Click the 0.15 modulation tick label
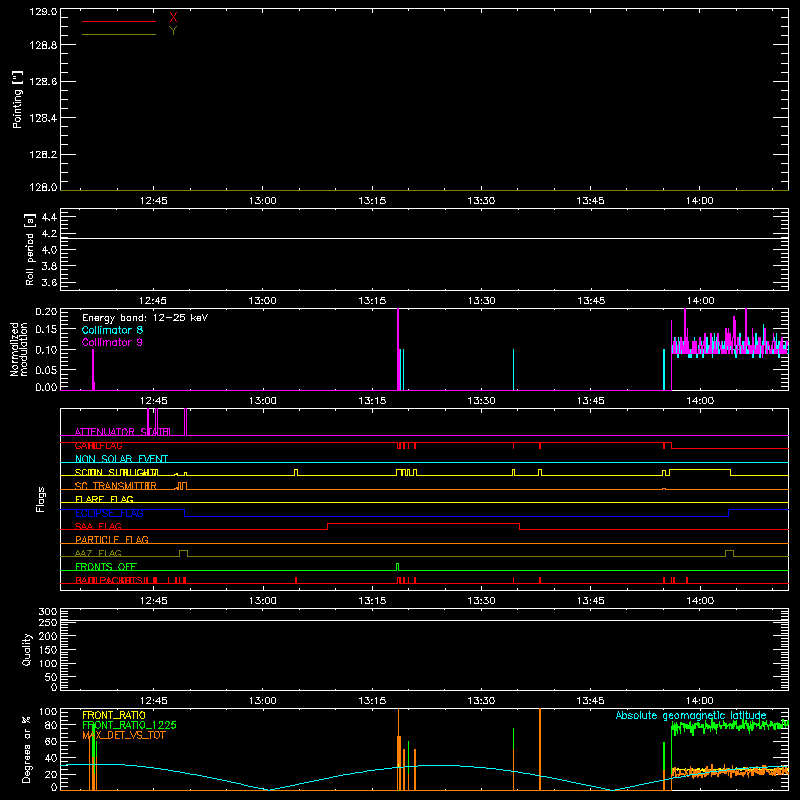The image size is (800, 800). [46, 330]
